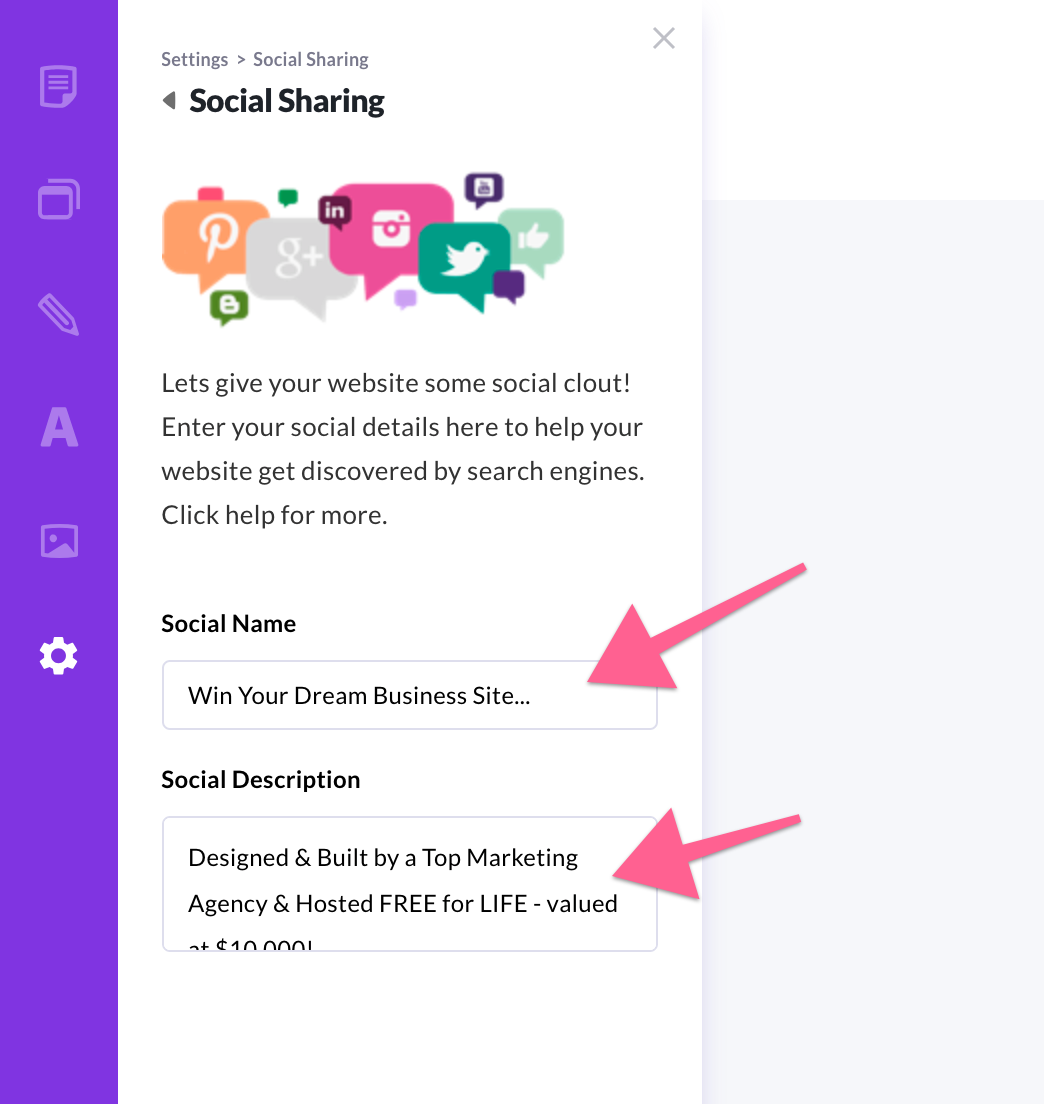1044x1104 pixels.
Task: Close the Social Sharing panel with X
Action: [x=663, y=38]
